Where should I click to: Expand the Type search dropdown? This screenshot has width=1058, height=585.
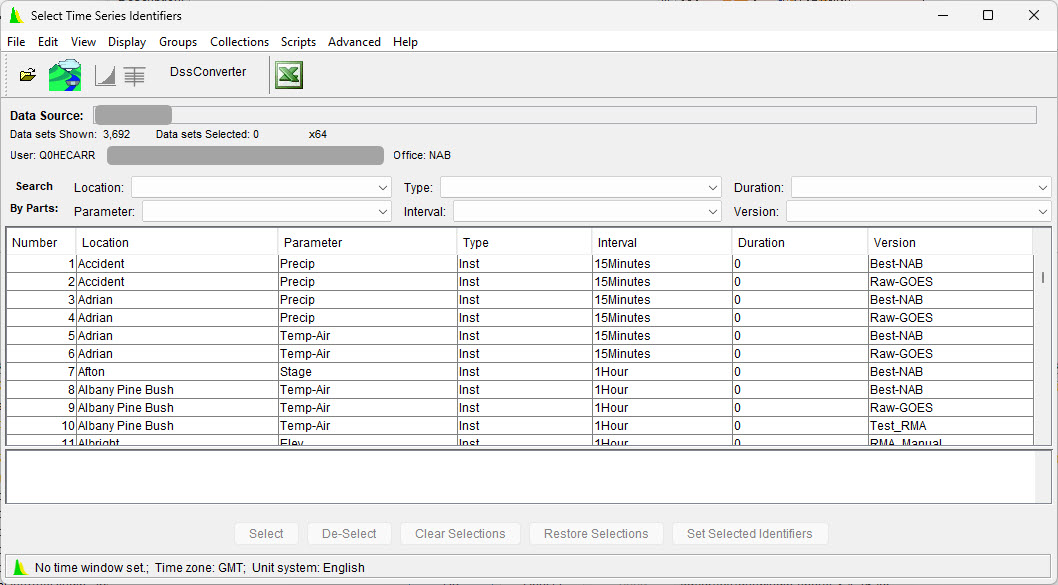pyautogui.click(x=713, y=188)
